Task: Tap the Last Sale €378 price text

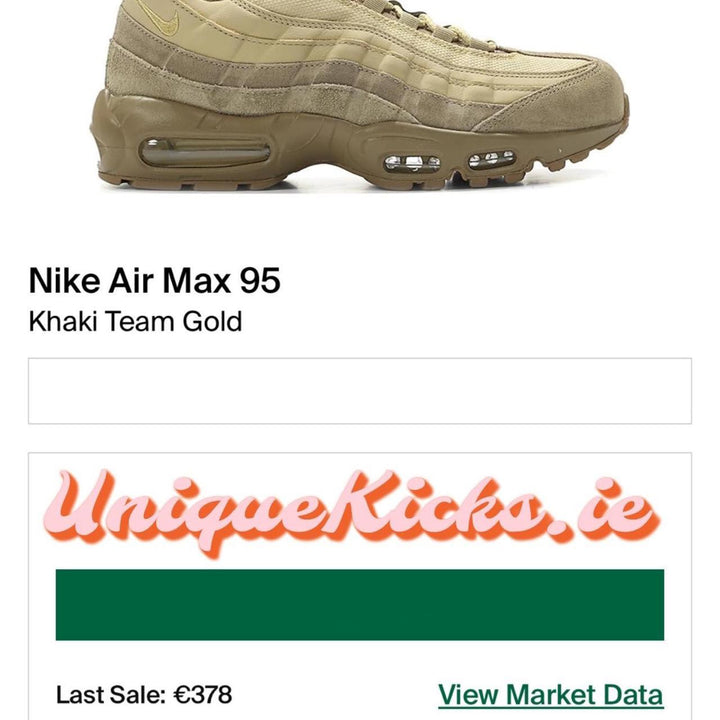Action: 144,695
